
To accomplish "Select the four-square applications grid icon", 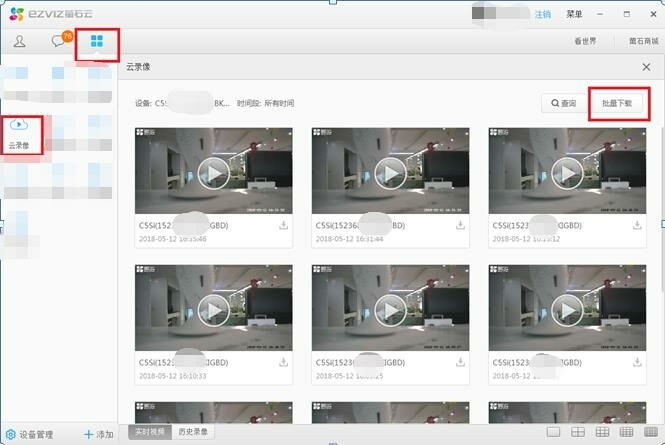I will click(97, 41).
